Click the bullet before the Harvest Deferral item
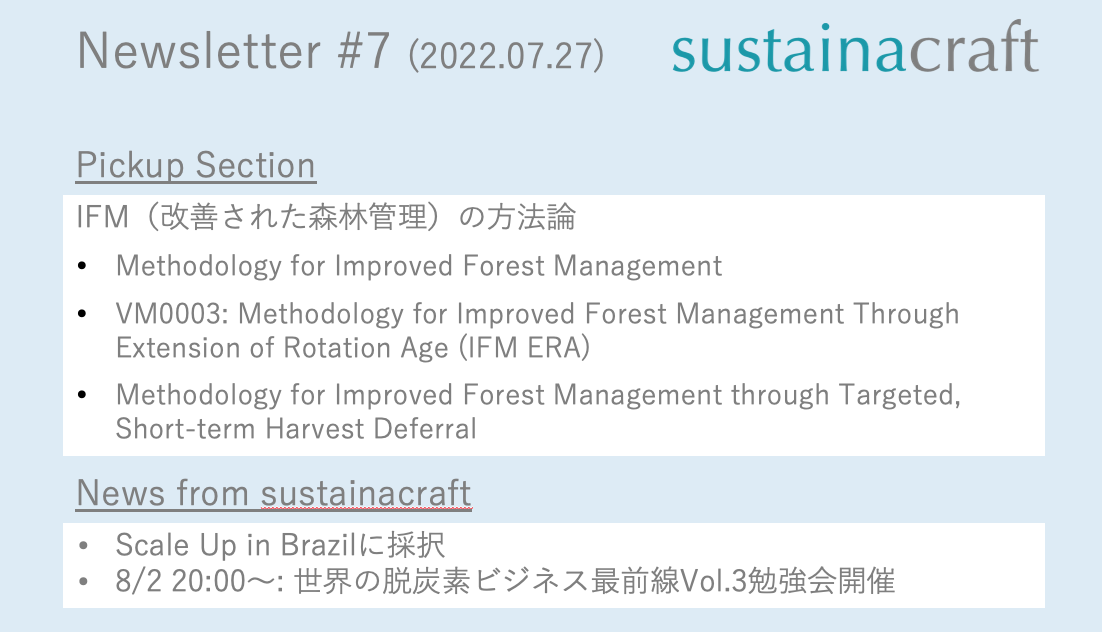The width and height of the screenshot is (1102, 632). 82,396
